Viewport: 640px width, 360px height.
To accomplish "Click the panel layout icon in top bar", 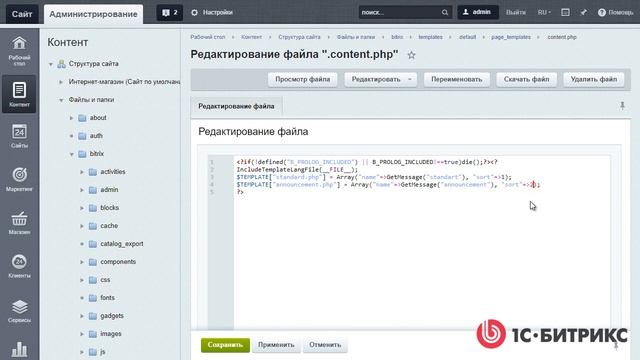I will [565, 13].
